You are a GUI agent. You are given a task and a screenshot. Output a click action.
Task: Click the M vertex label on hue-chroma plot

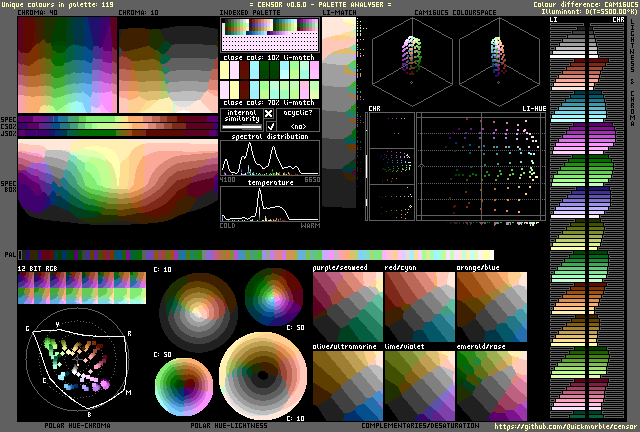[129, 392]
